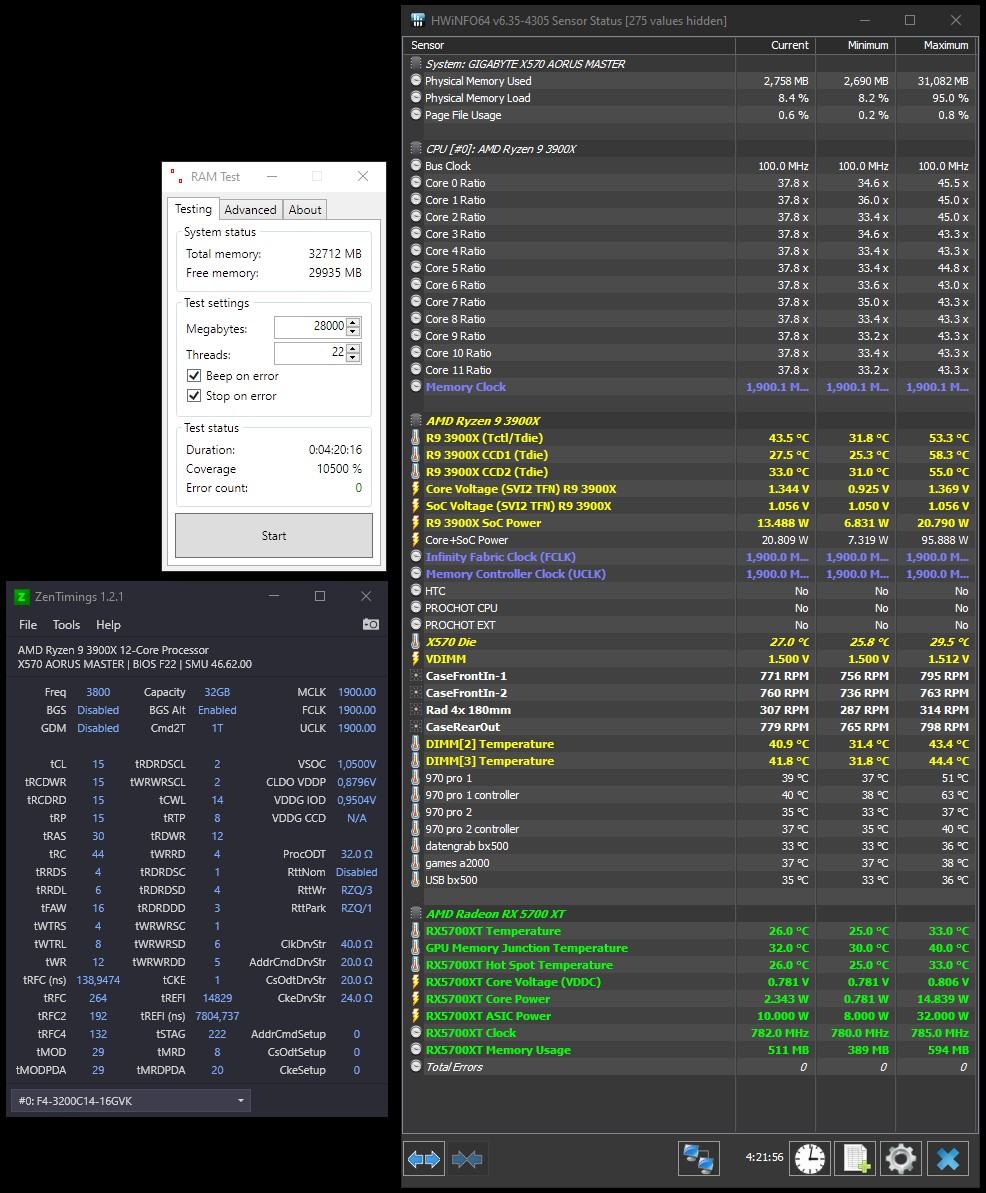
Task: Click the log file sheet icon in HWiNFO
Action: [855, 1159]
